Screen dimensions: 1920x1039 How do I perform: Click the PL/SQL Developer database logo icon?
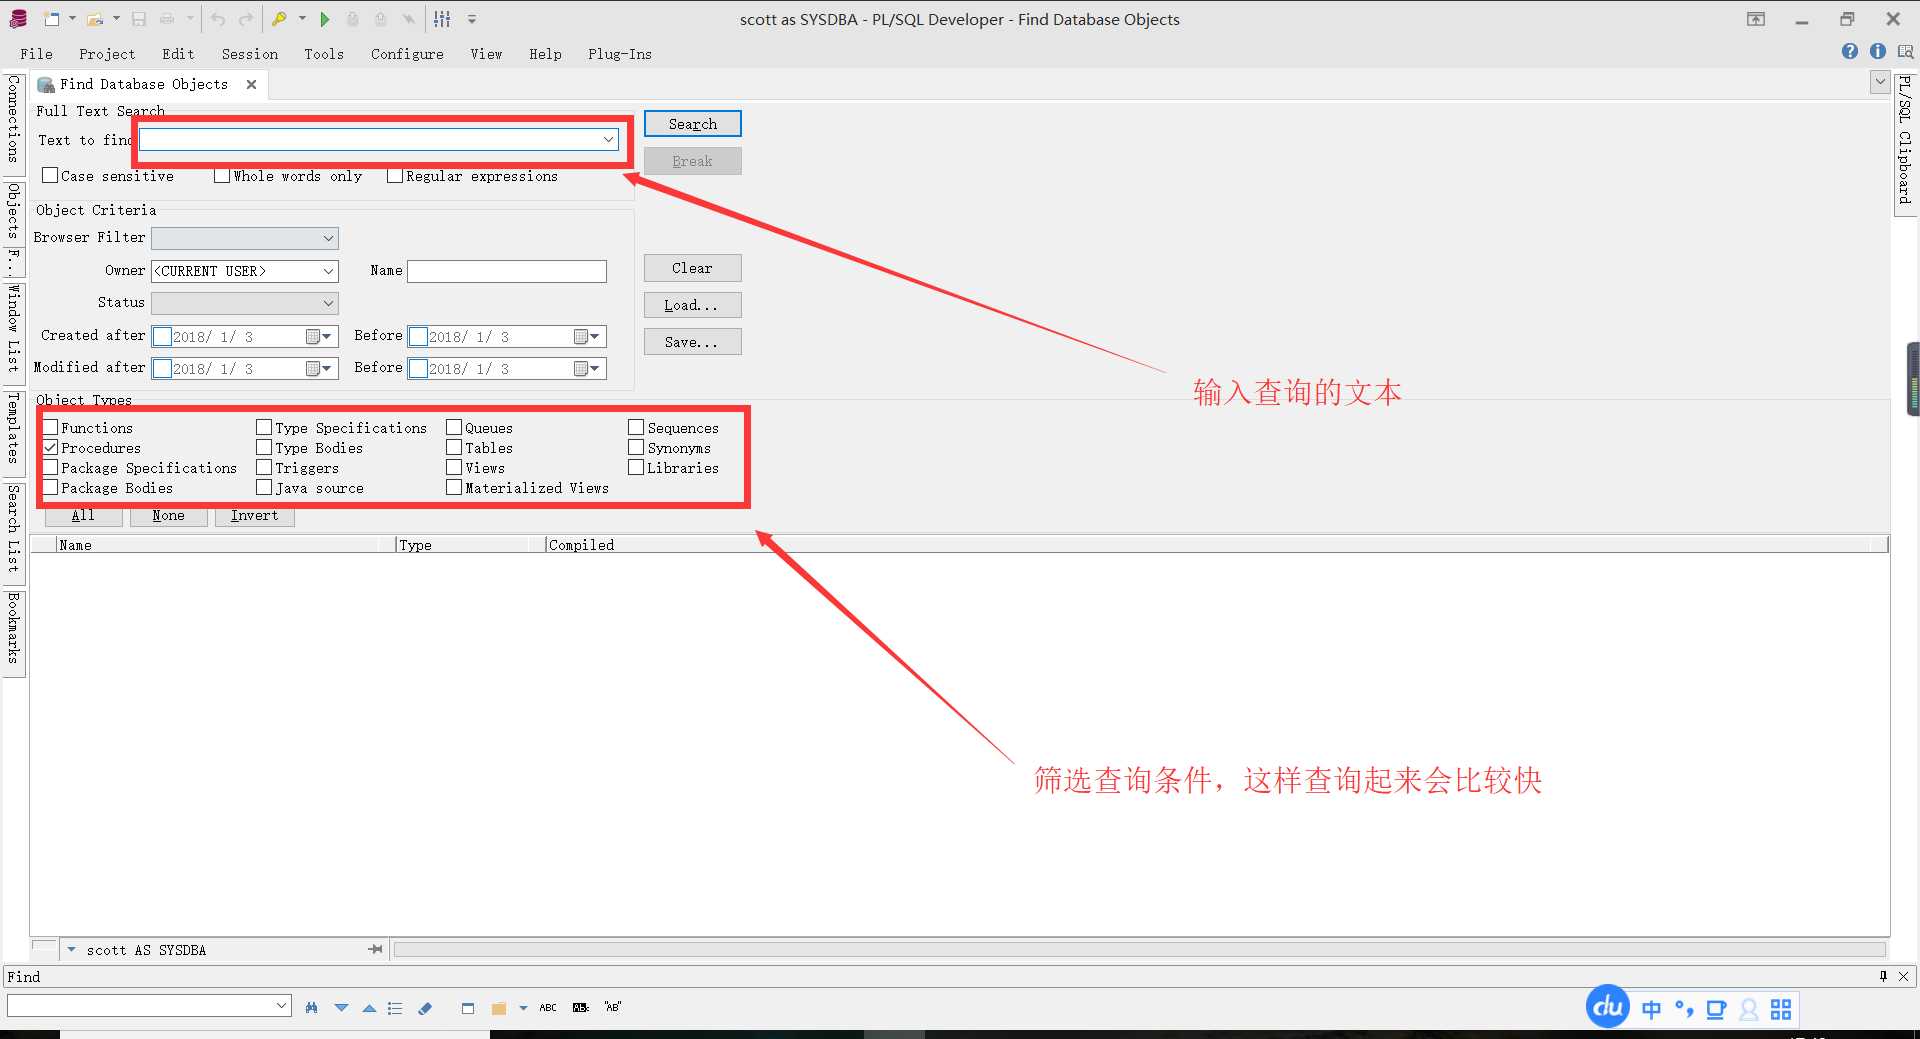click(18, 19)
